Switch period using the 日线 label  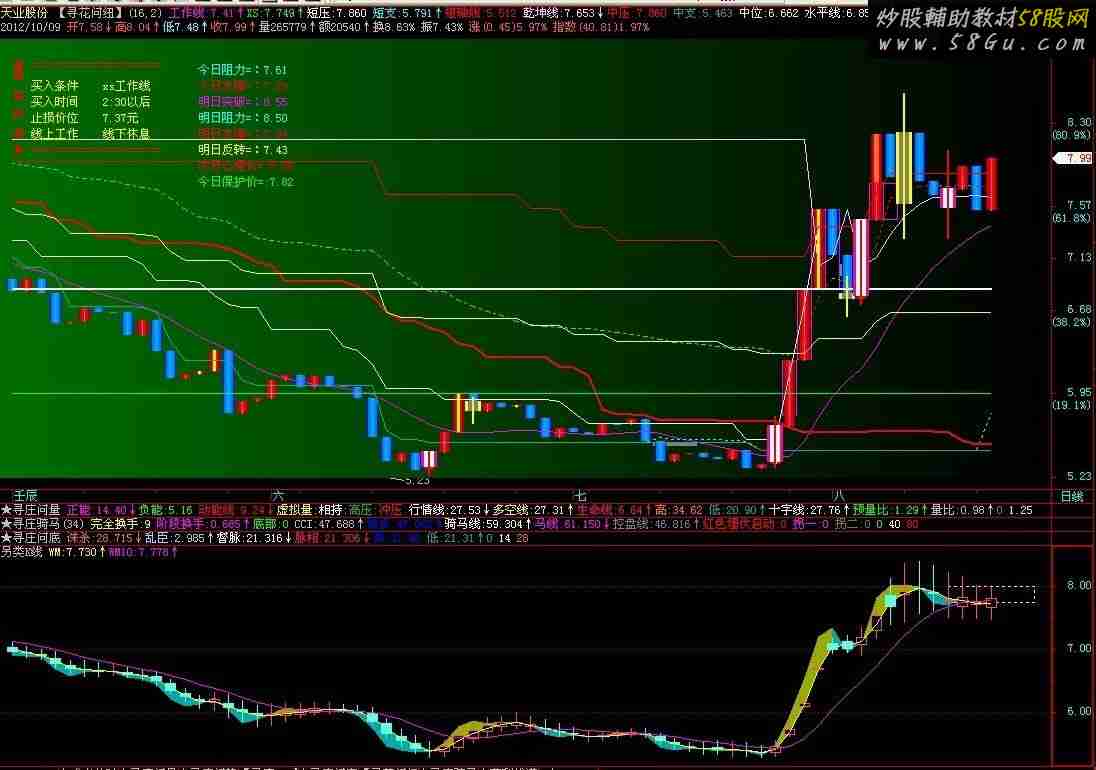click(1072, 496)
